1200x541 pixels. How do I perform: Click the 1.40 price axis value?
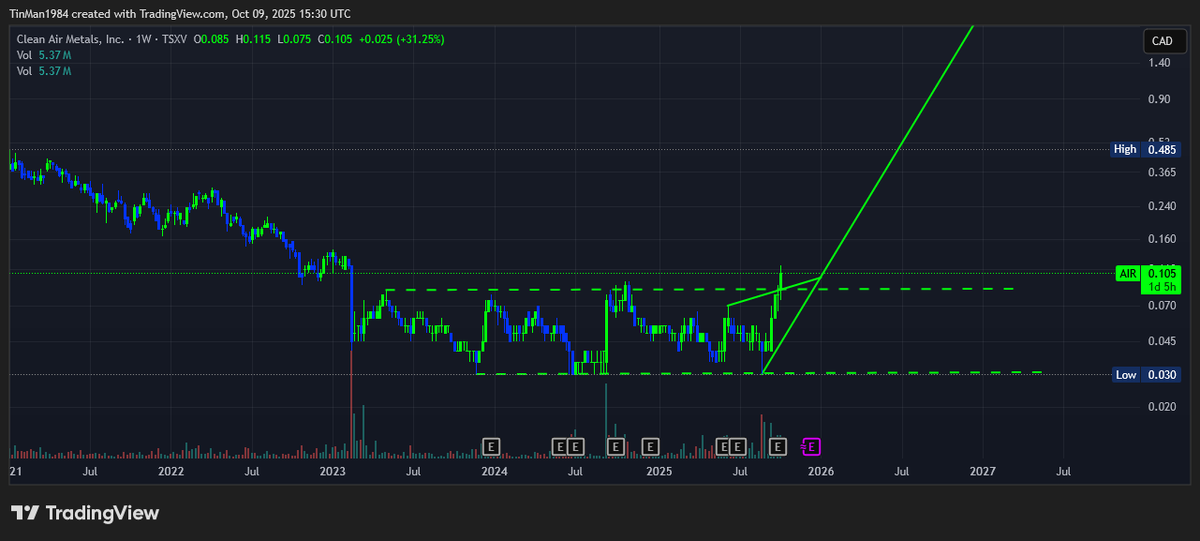(1160, 63)
